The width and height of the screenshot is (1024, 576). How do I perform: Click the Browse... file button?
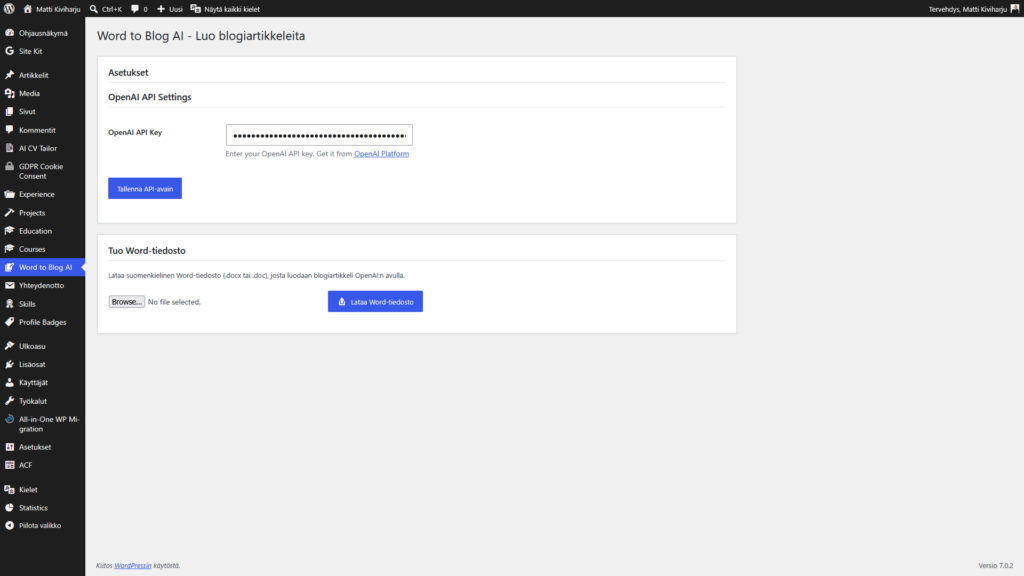127,302
